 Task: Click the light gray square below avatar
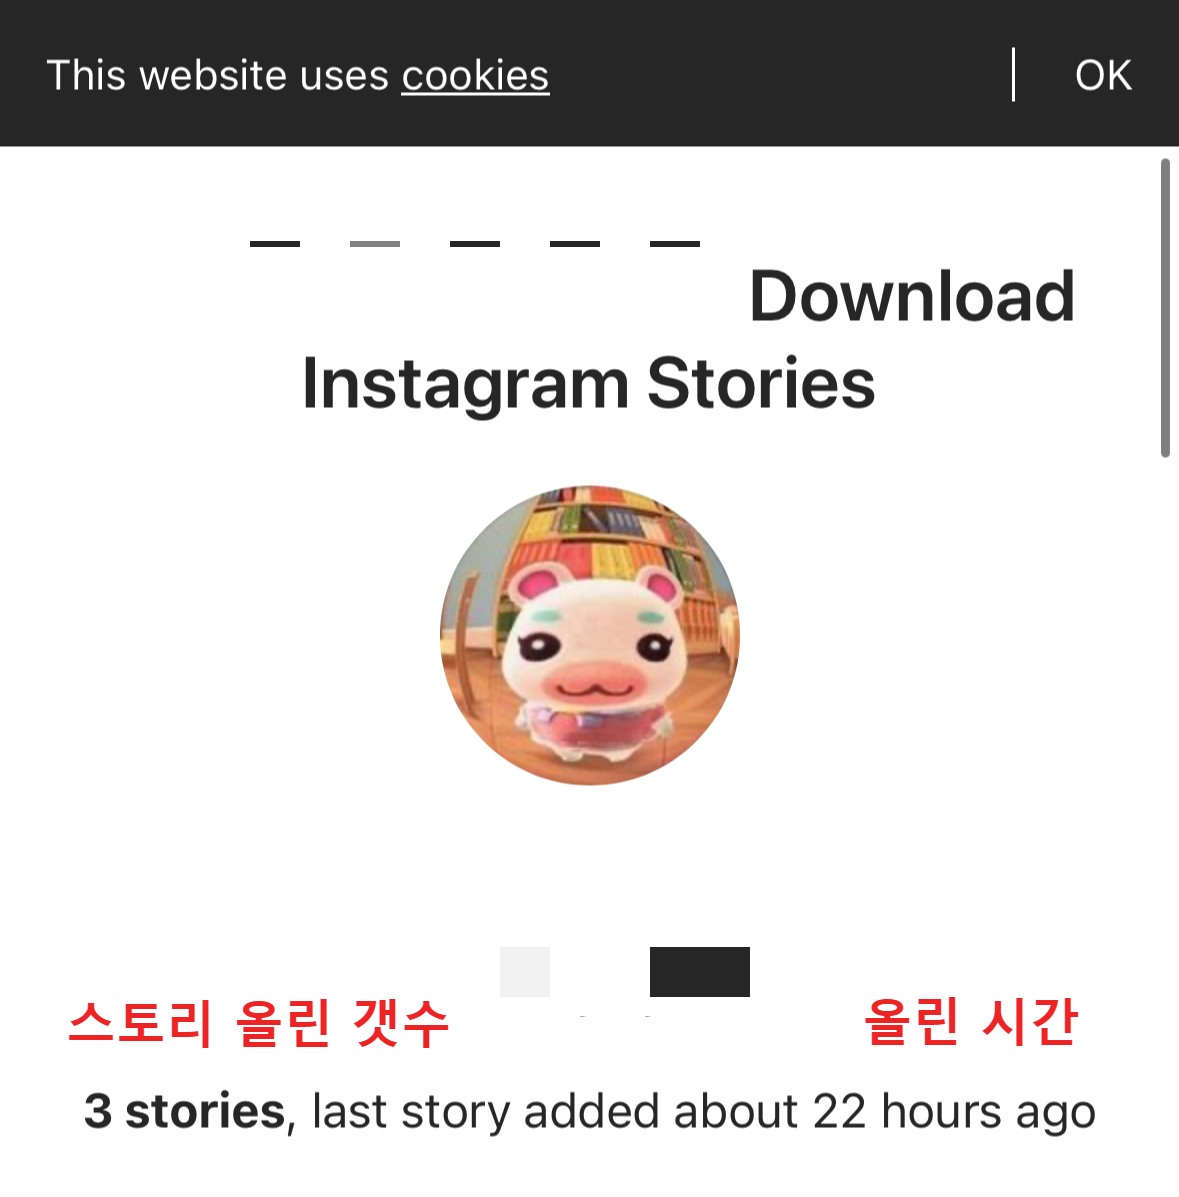pos(525,972)
